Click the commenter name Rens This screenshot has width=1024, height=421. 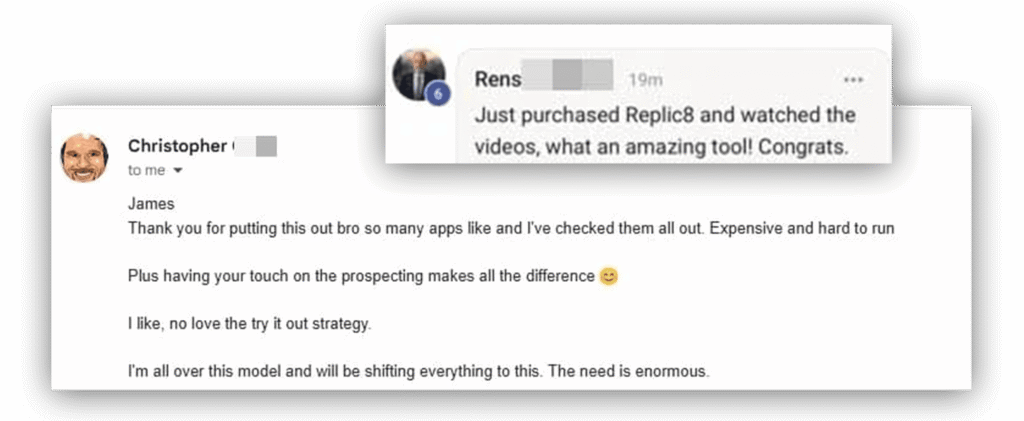tap(498, 80)
